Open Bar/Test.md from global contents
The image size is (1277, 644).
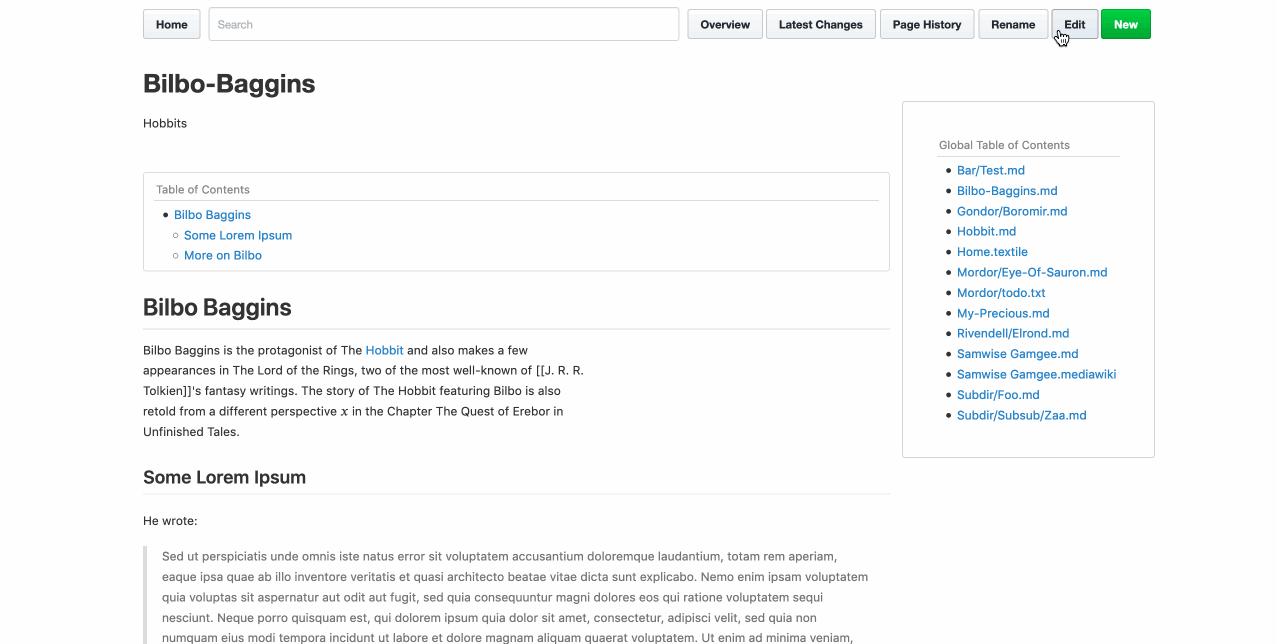click(990, 171)
